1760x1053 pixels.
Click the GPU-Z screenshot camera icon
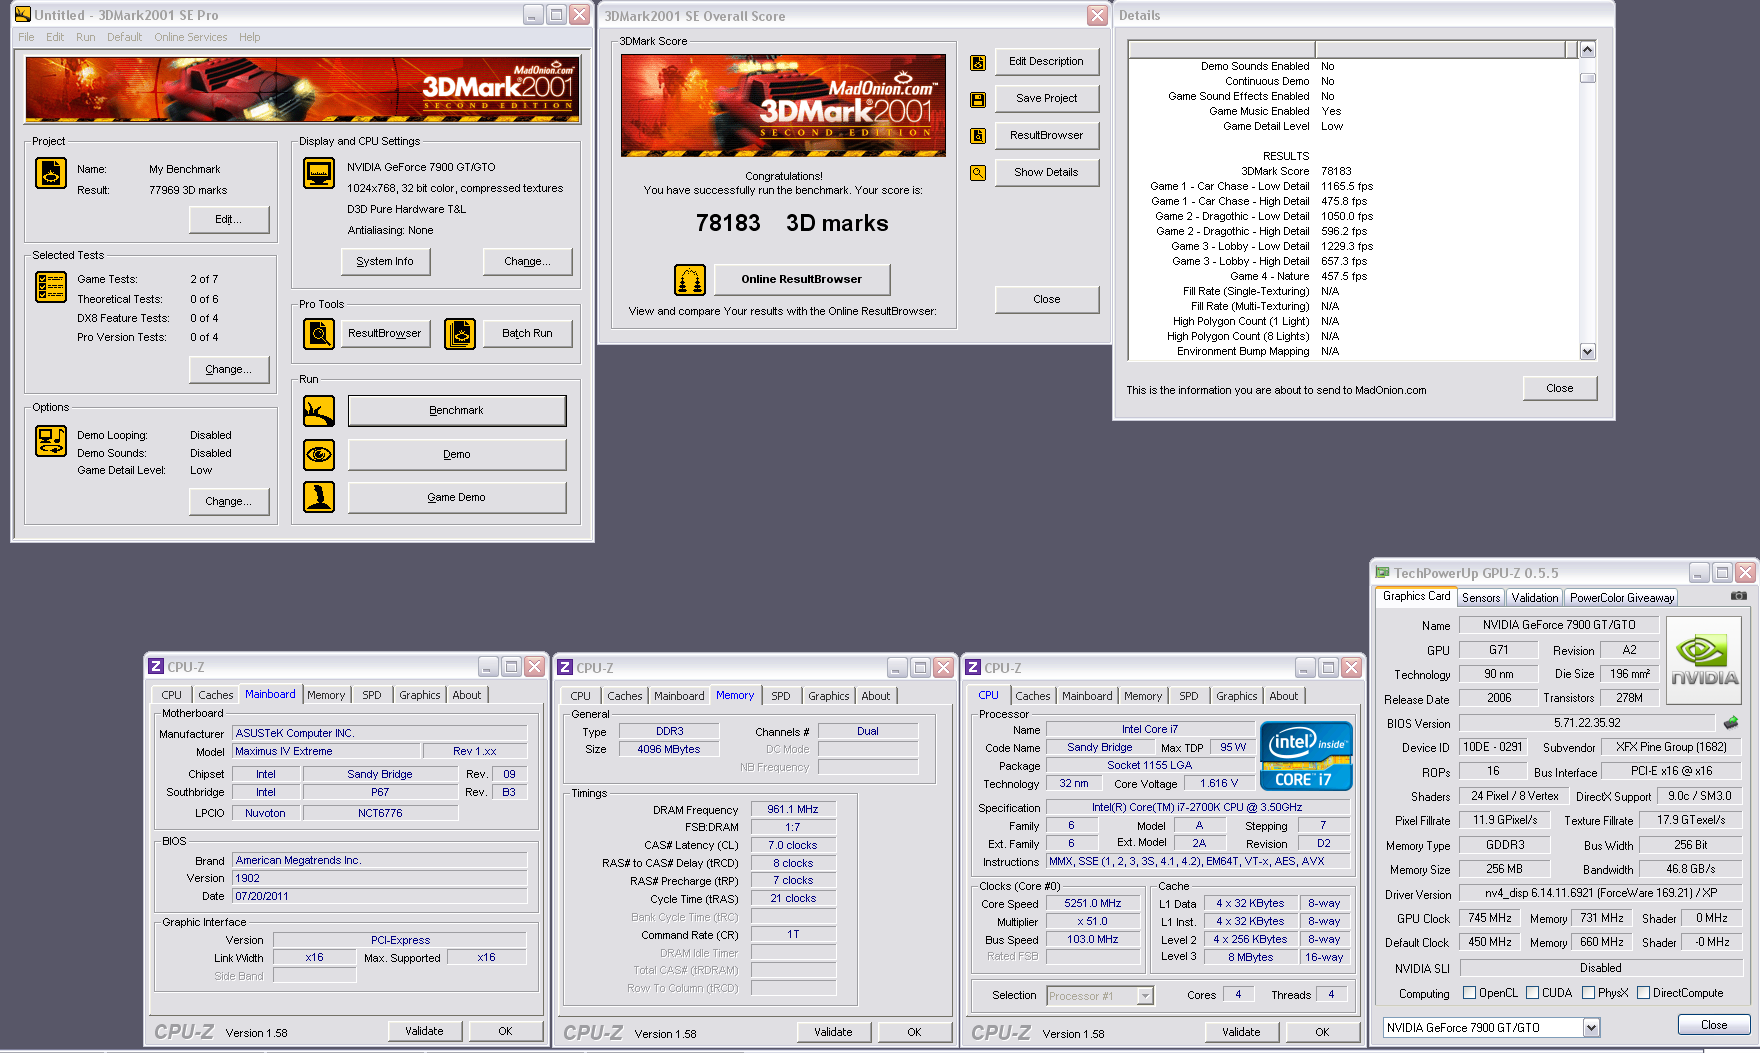pos(1739,596)
